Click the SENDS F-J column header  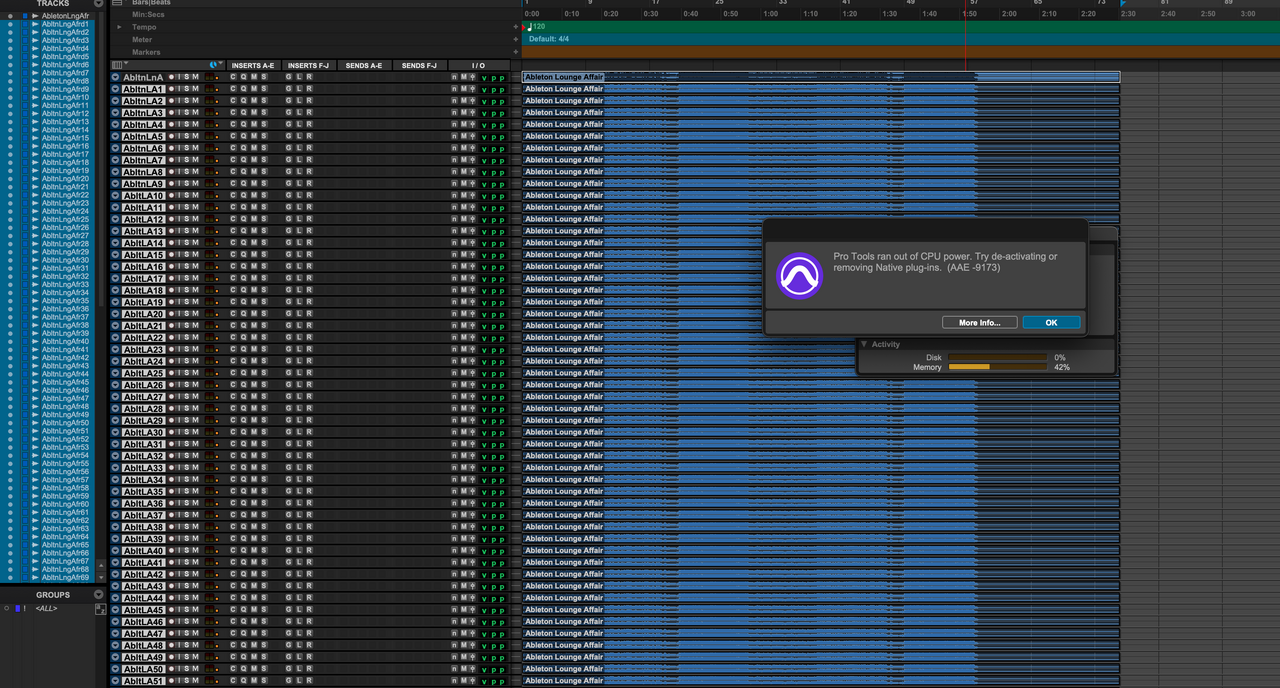[420, 65]
